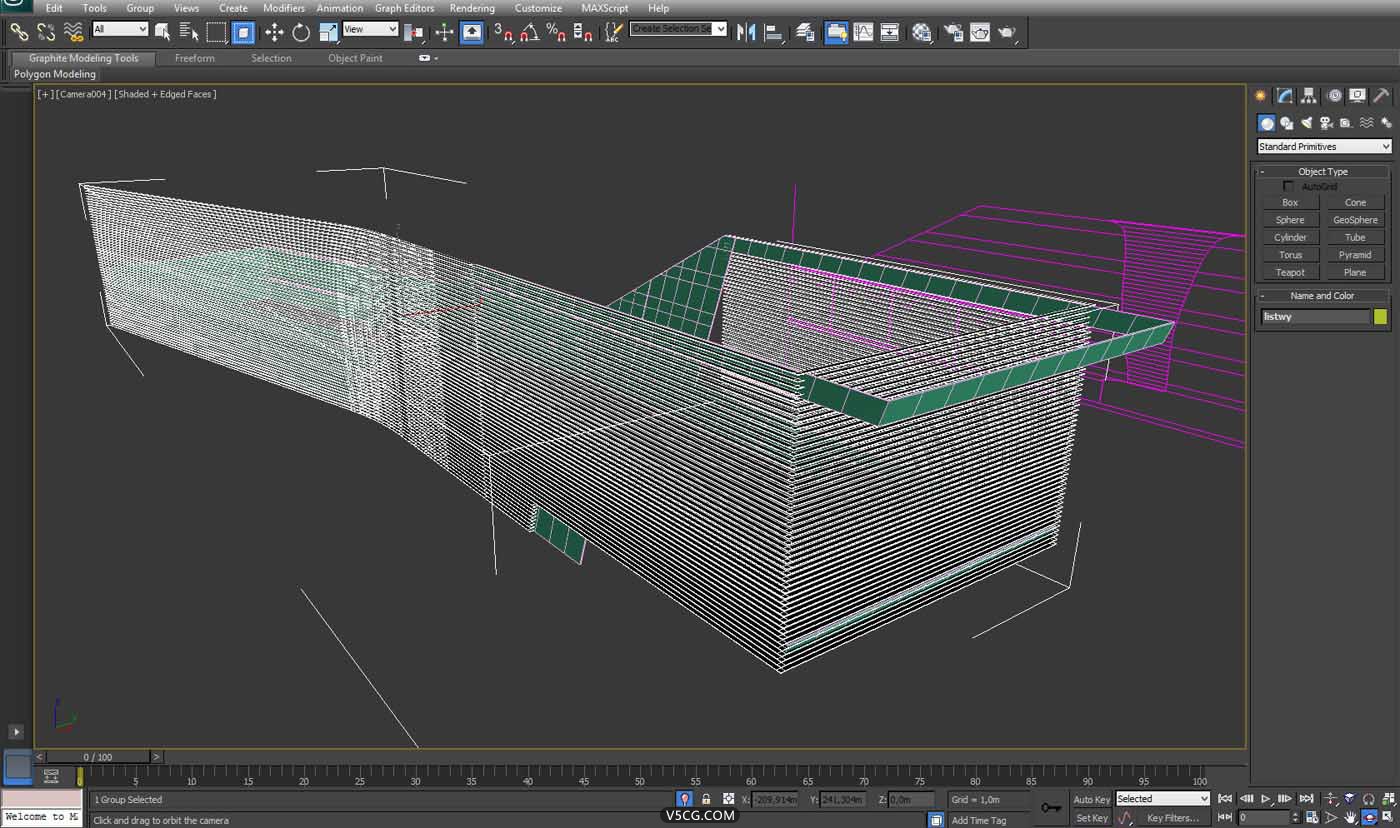Open Render Setup dialog
Screen dimensions: 1400x828
pyautogui.click(x=953, y=32)
